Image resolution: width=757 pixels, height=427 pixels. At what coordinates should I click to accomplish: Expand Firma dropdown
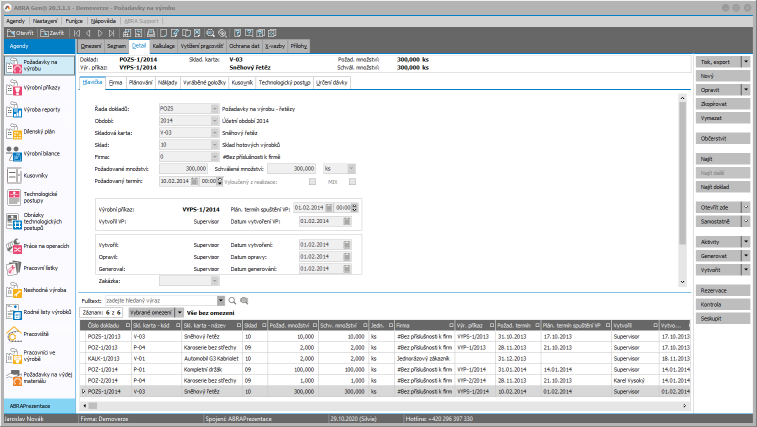point(214,157)
